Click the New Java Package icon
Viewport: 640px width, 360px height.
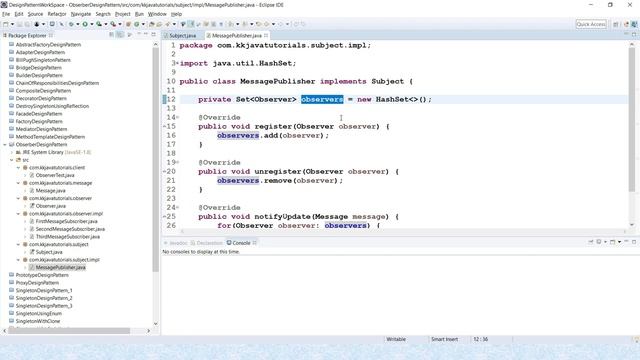[x=128, y=24]
